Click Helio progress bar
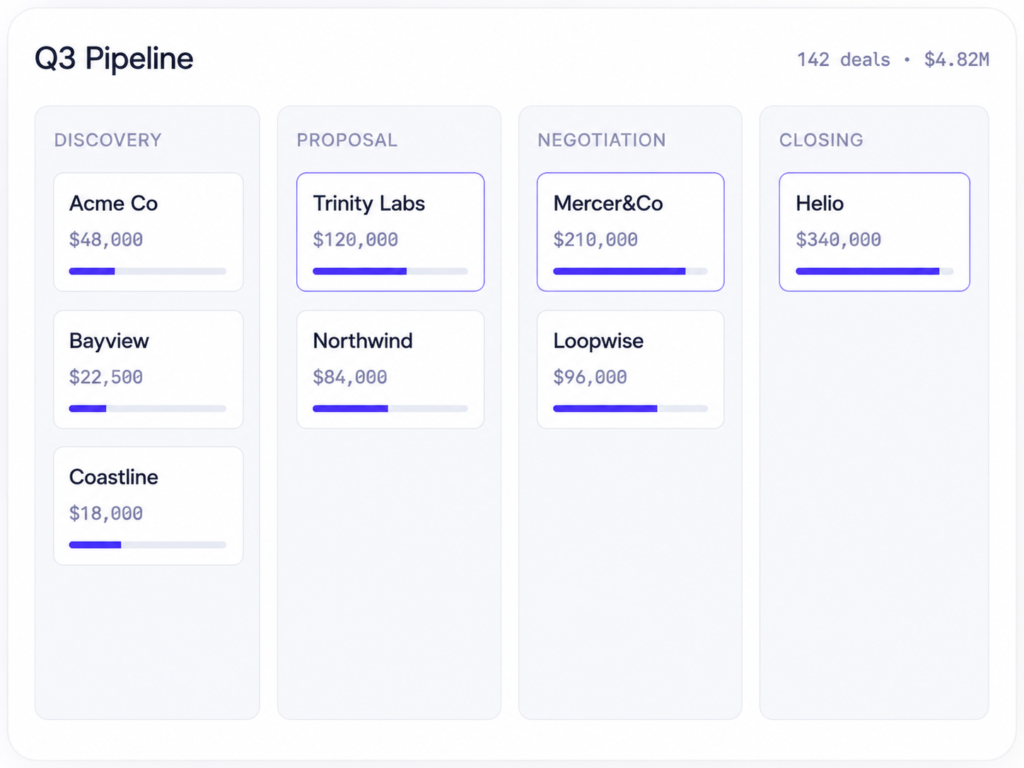Screen dimensions: 1024x768 874,271
